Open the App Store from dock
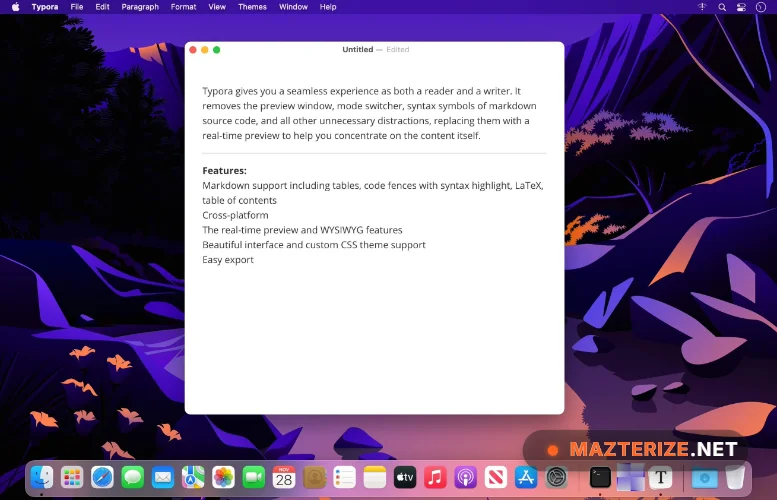Image resolution: width=777 pixels, height=500 pixels. pyautogui.click(x=526, y=478)
